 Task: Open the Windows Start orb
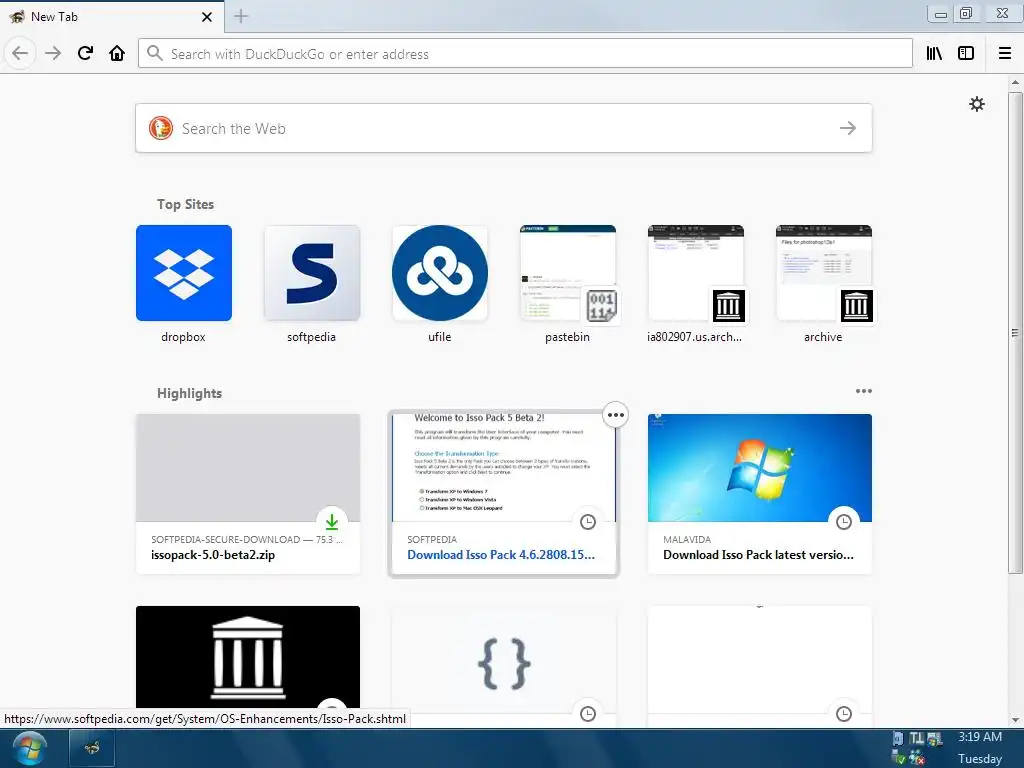coord(29,749)
